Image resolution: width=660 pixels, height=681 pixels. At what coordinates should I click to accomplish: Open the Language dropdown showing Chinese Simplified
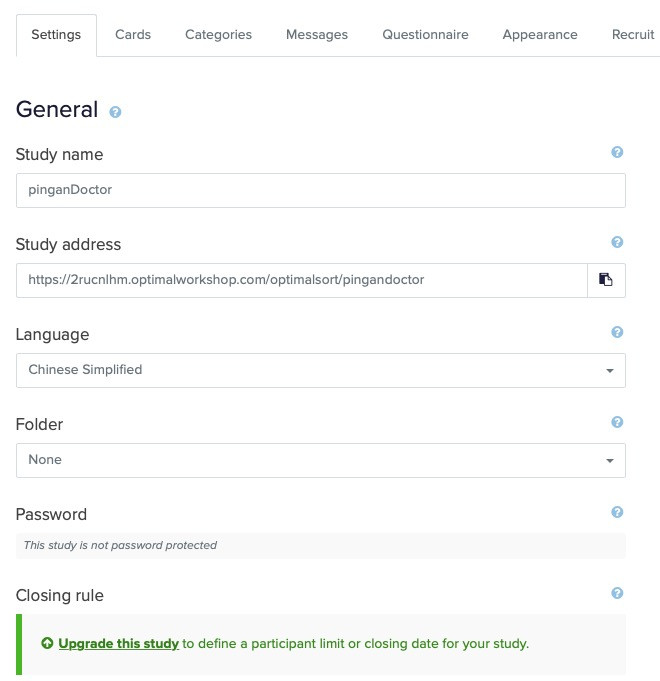321,370
